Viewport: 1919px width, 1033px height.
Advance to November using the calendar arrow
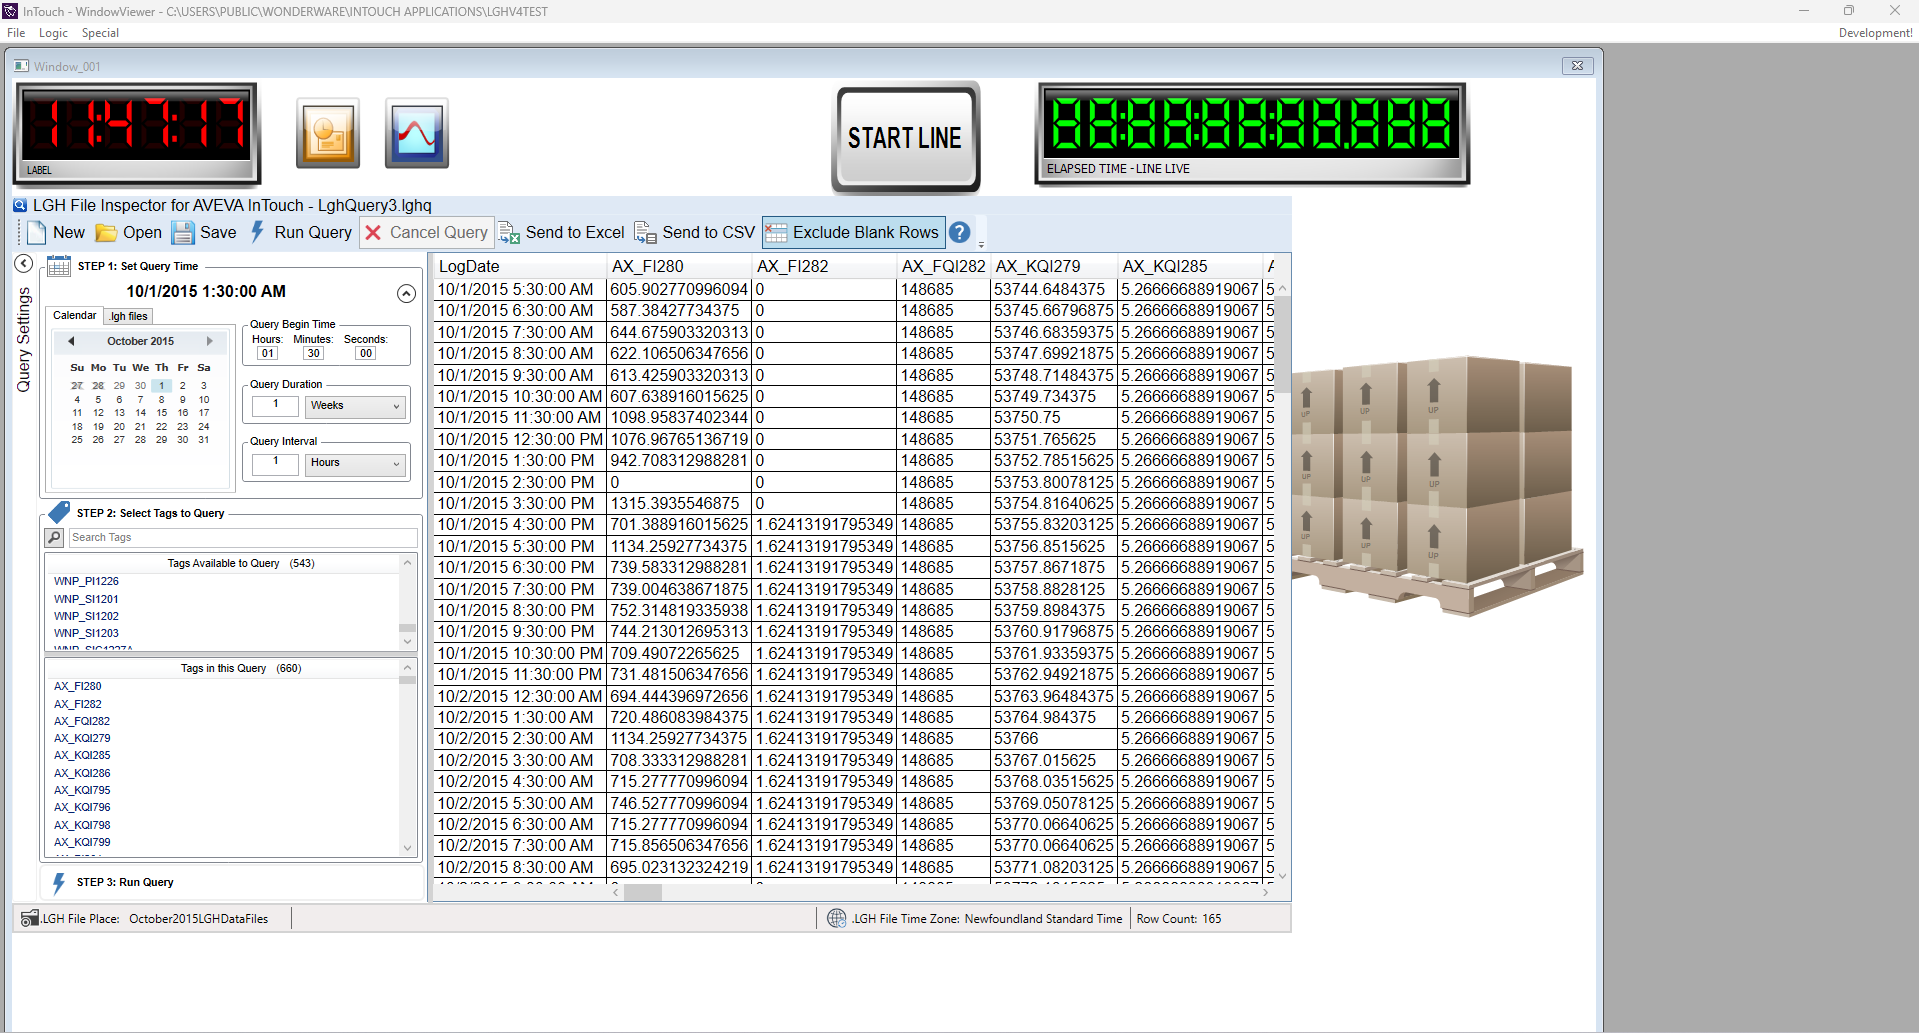[x=210, y=341]
